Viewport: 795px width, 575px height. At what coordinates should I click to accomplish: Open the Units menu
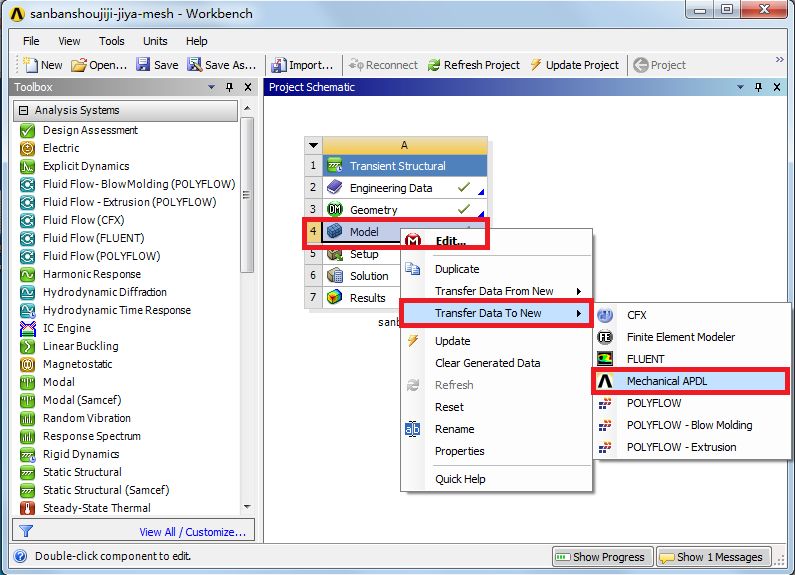(x=155, y=41)
